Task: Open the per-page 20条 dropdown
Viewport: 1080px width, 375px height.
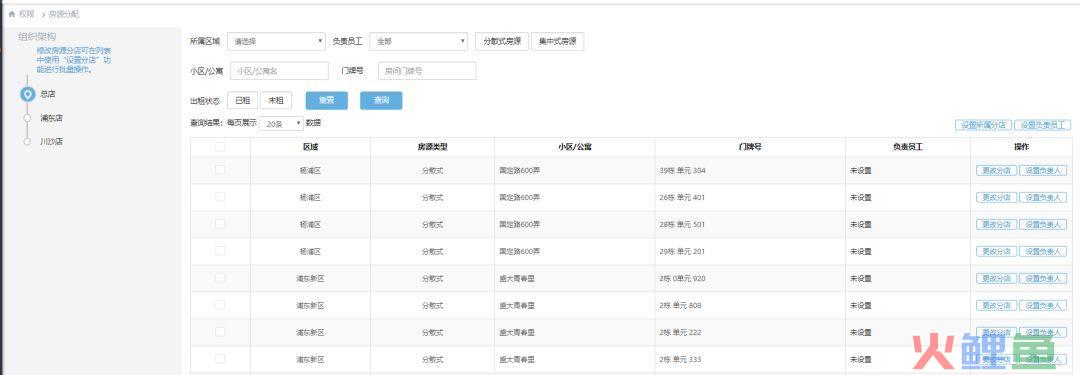Action: tap(281, 123)
